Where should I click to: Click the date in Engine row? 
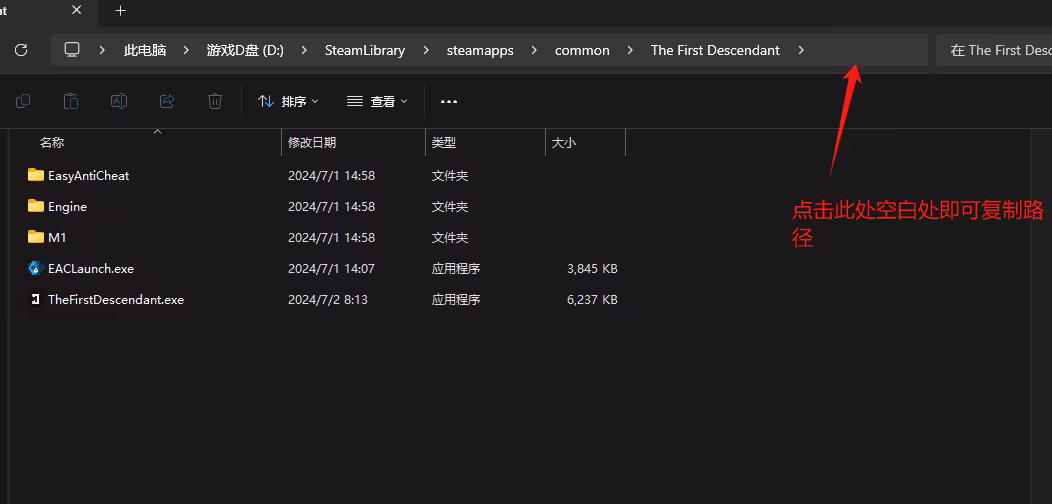coord(331,206)
